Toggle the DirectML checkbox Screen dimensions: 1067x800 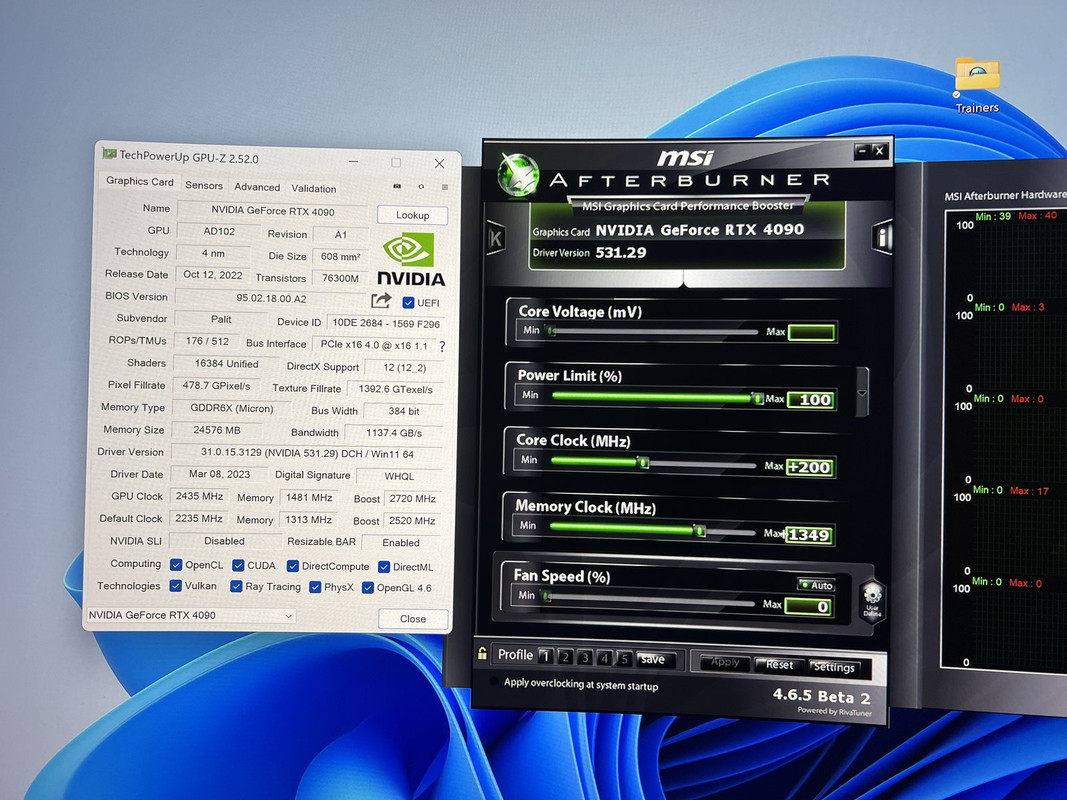pos(384,567)
